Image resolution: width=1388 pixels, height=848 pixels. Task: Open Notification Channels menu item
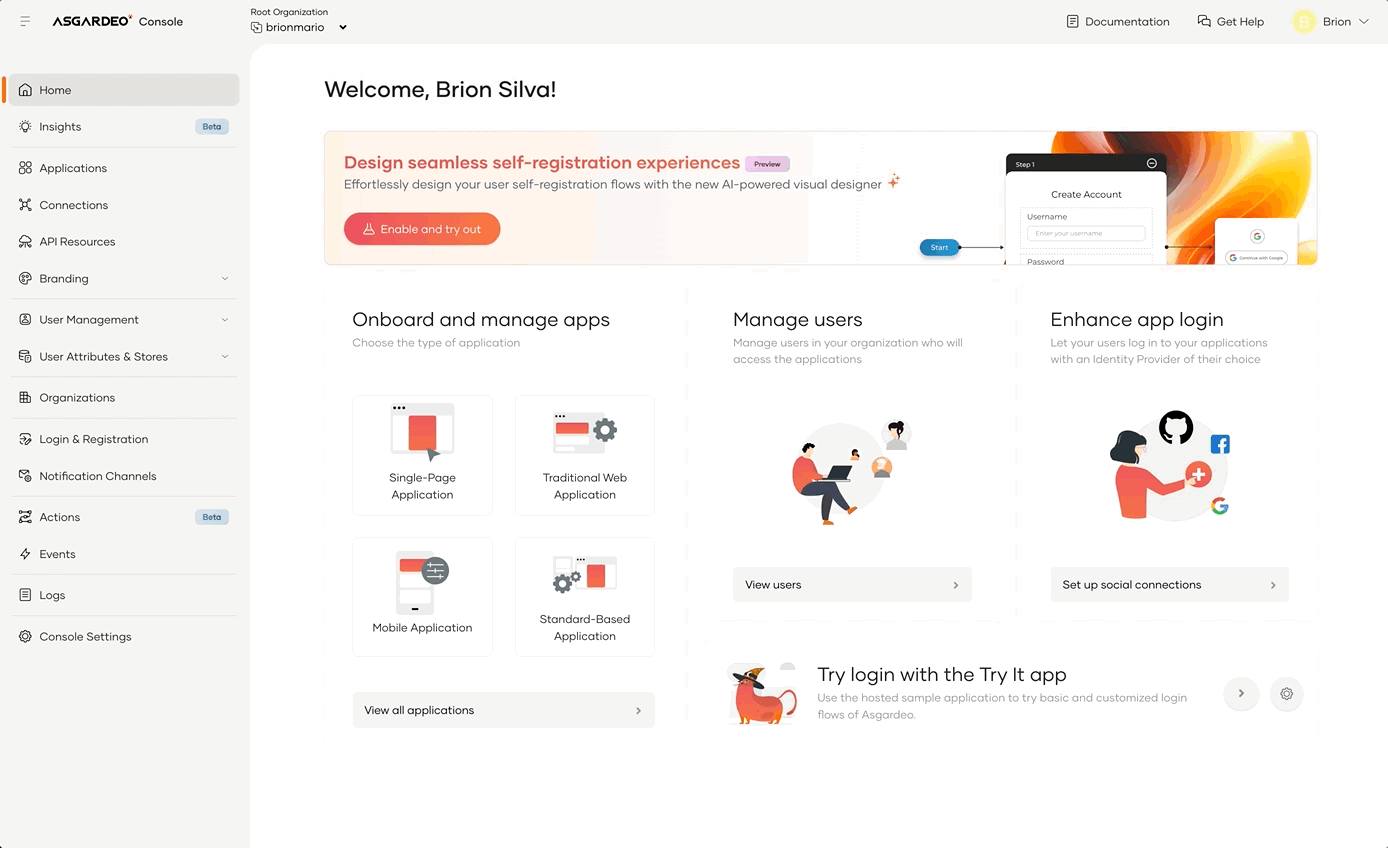coord(125,476)
